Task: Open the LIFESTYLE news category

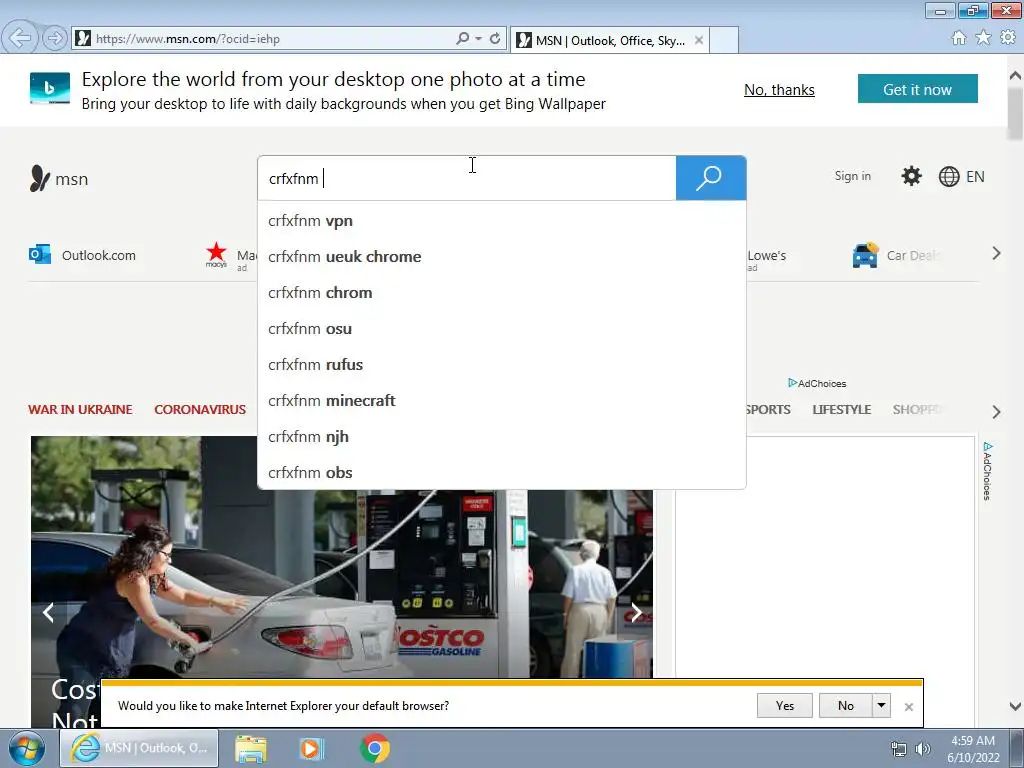Action: click(842, 409)
